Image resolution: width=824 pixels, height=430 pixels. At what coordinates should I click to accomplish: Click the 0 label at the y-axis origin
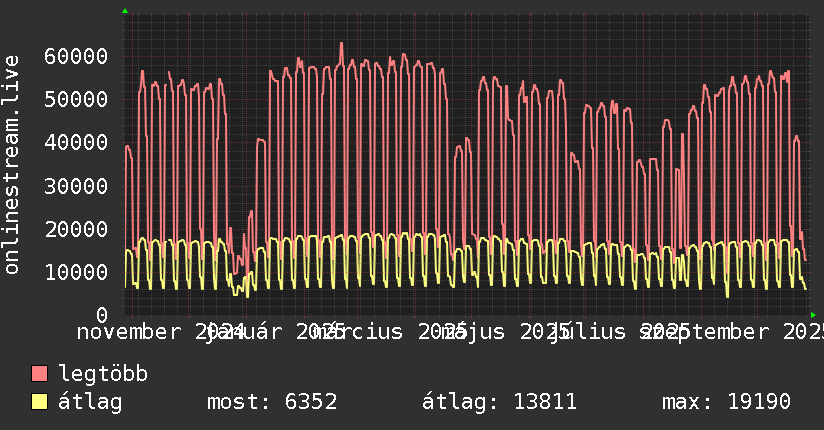pos(101,314)
